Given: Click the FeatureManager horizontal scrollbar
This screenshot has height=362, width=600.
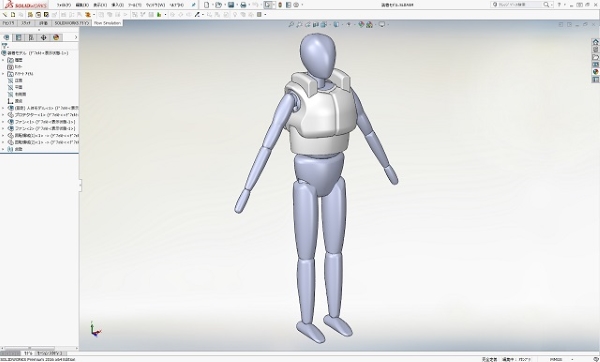Looking at the screenshot, I should [39, 348].
